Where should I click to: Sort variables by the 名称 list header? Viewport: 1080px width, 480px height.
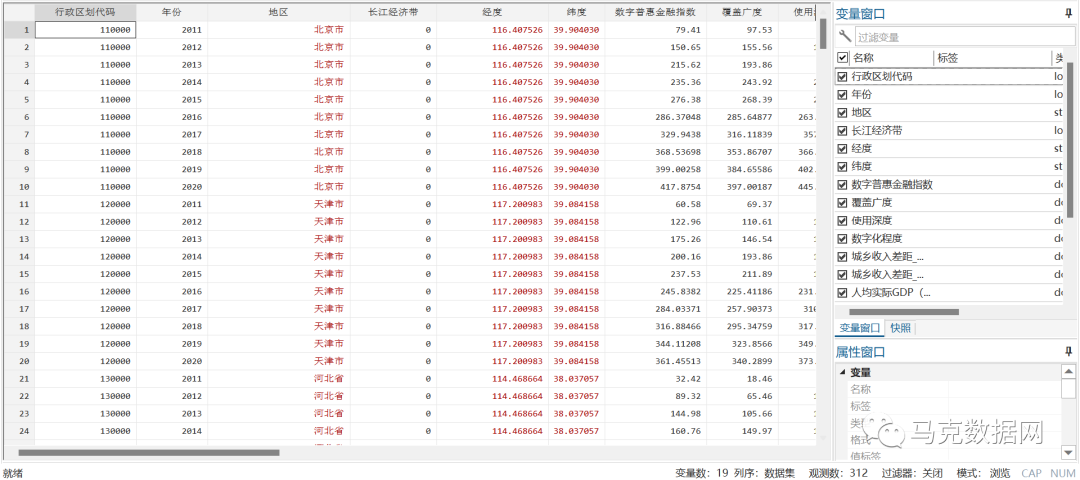click(892, 58)
